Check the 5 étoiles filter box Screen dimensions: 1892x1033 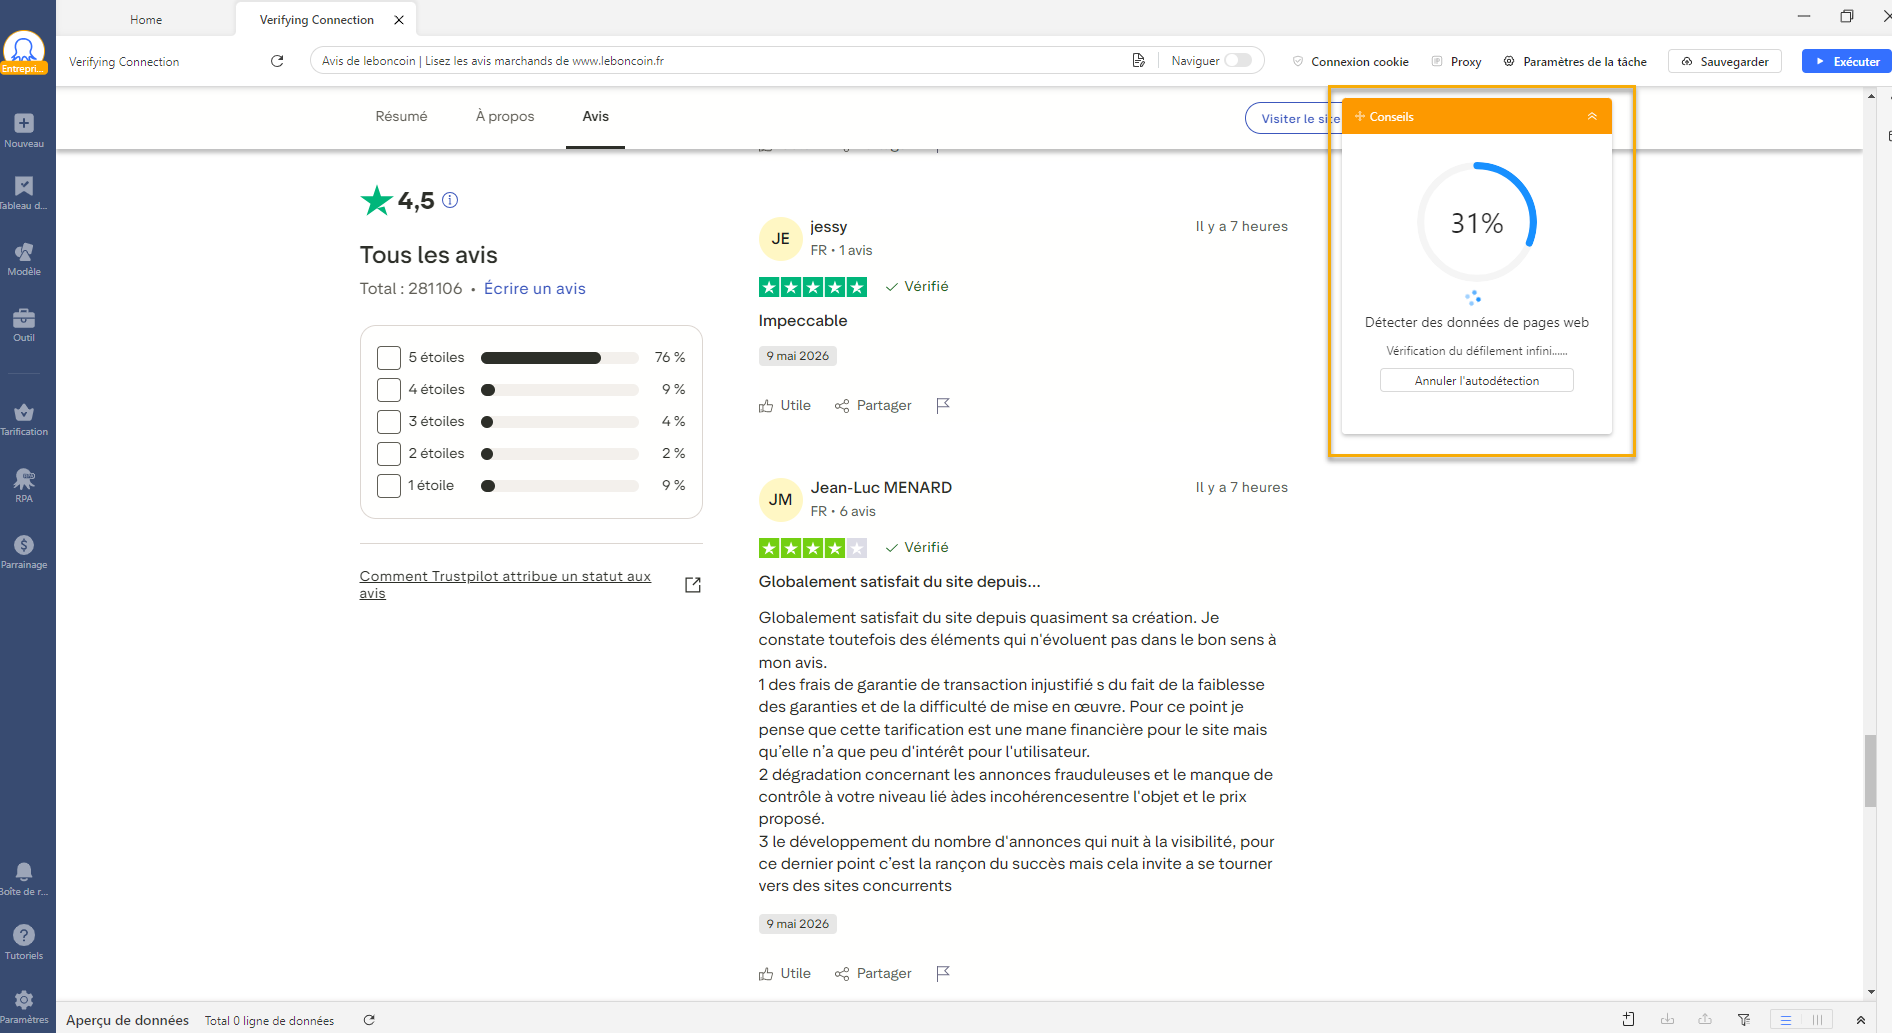389,357
